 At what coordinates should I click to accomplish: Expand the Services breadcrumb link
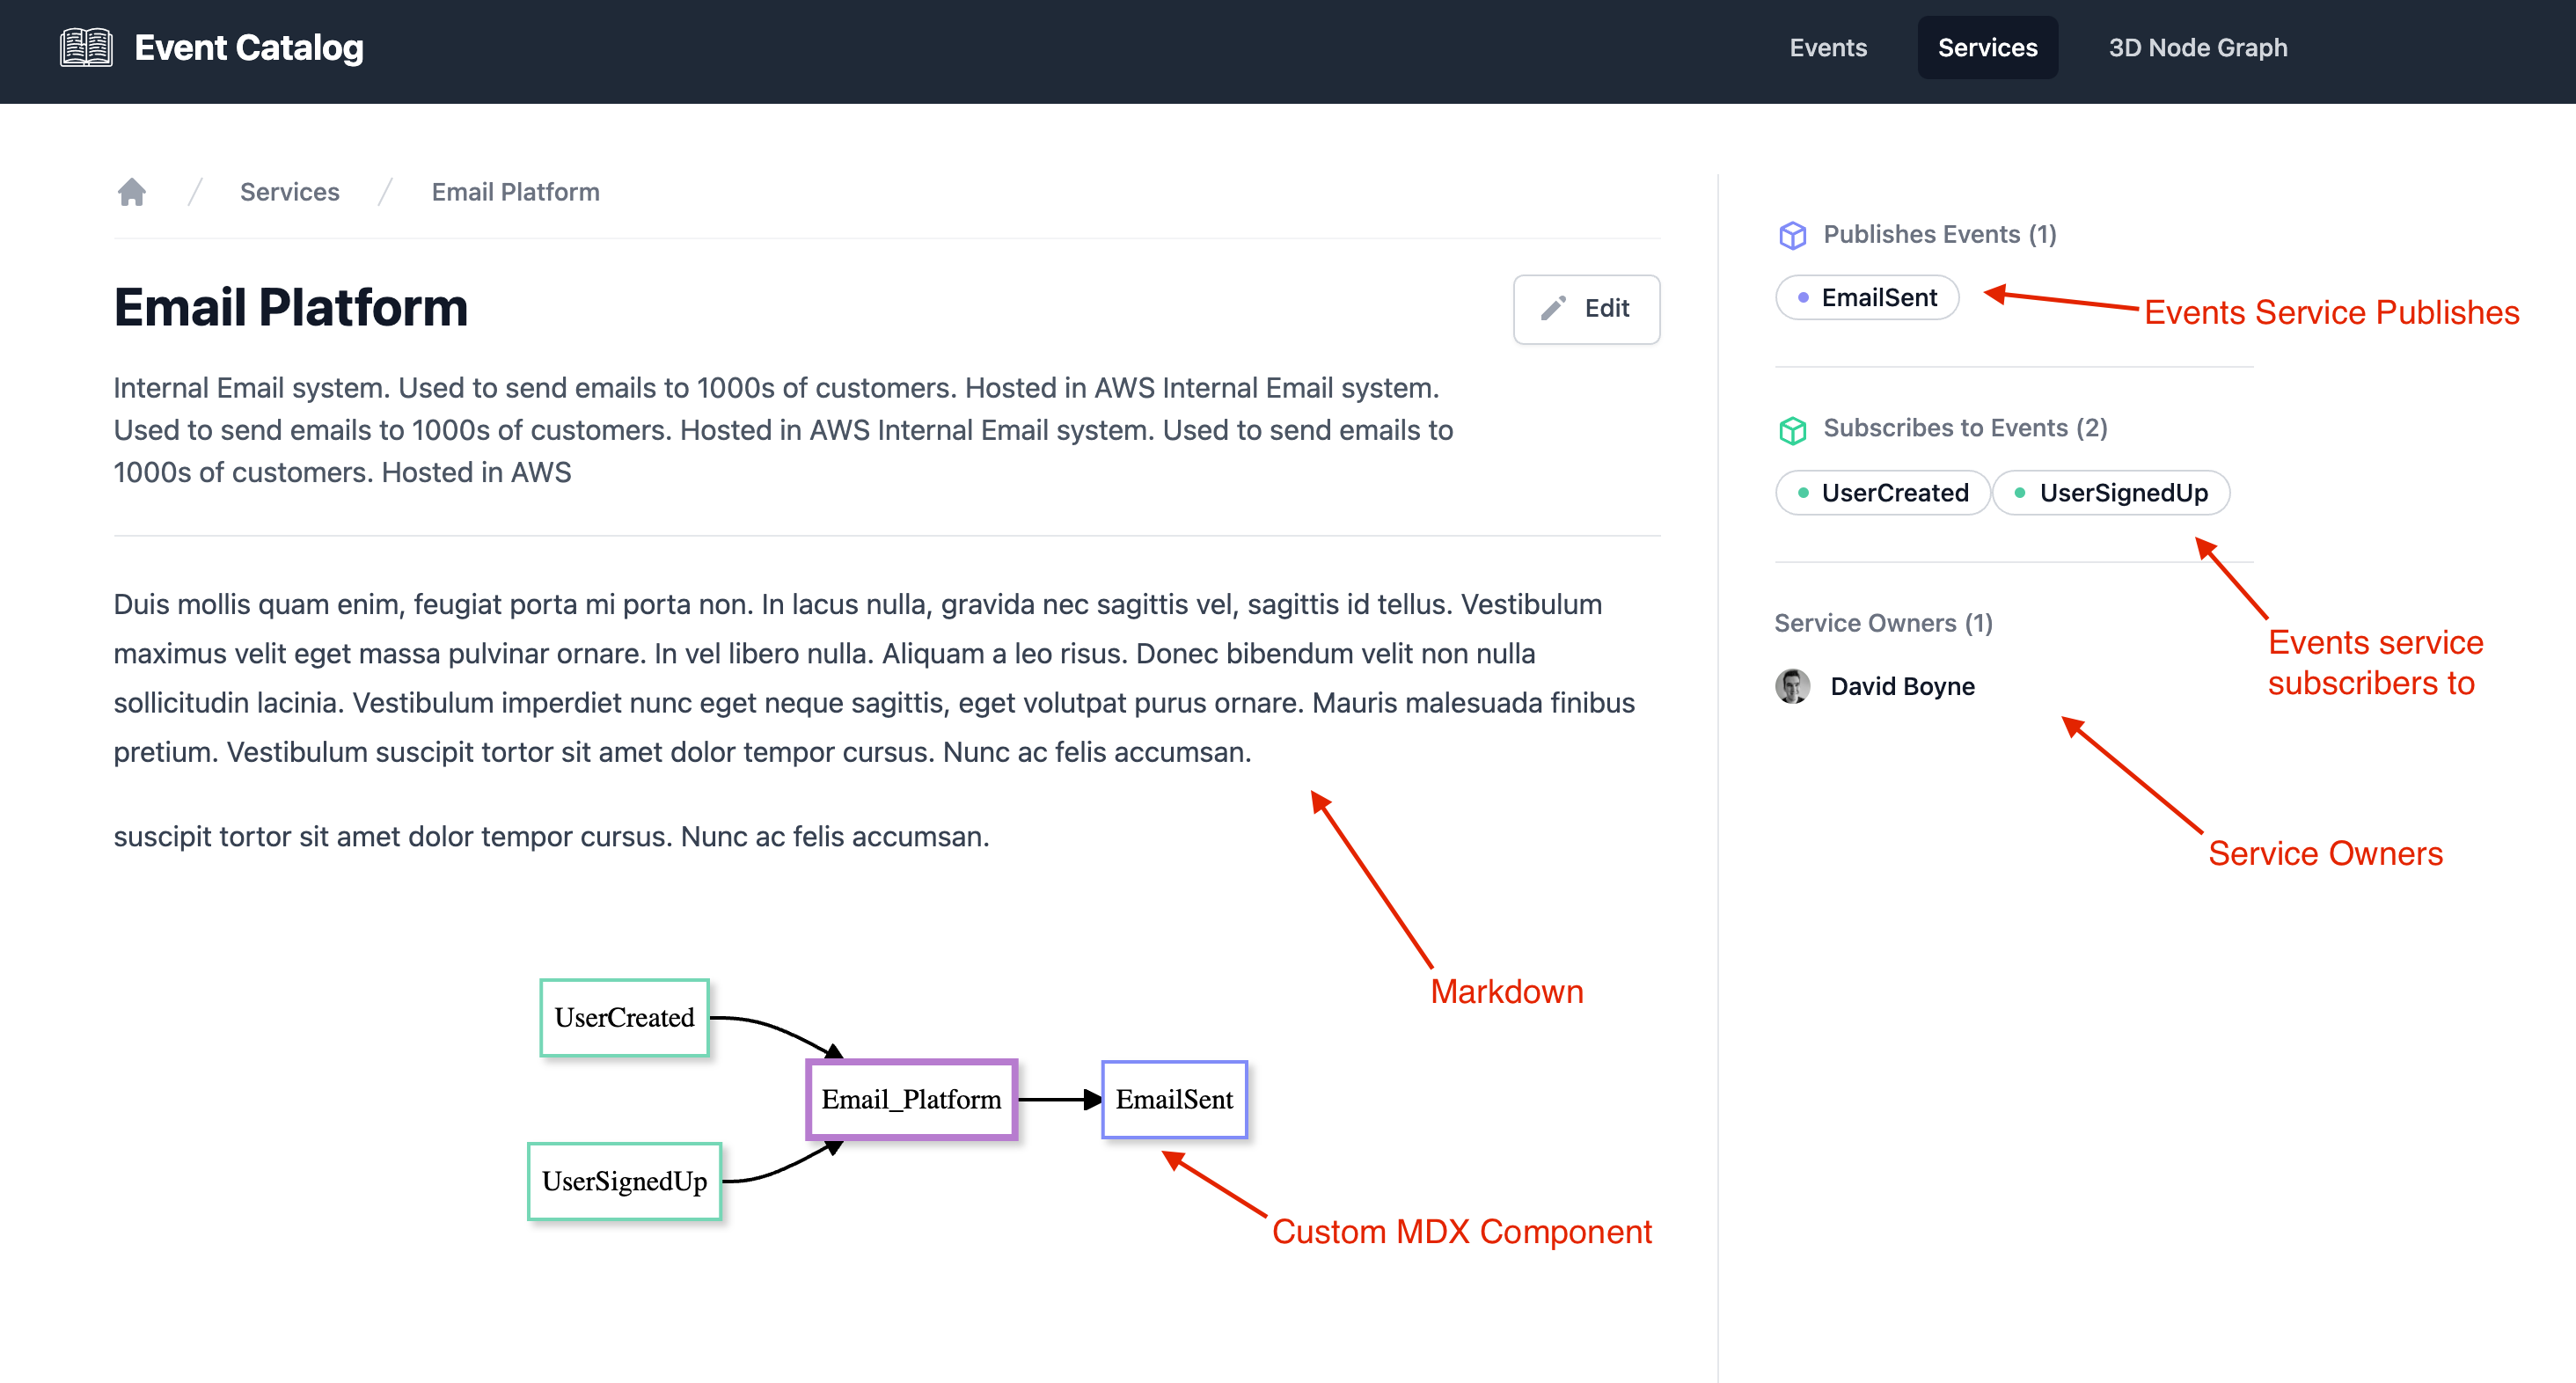[291, 191]
